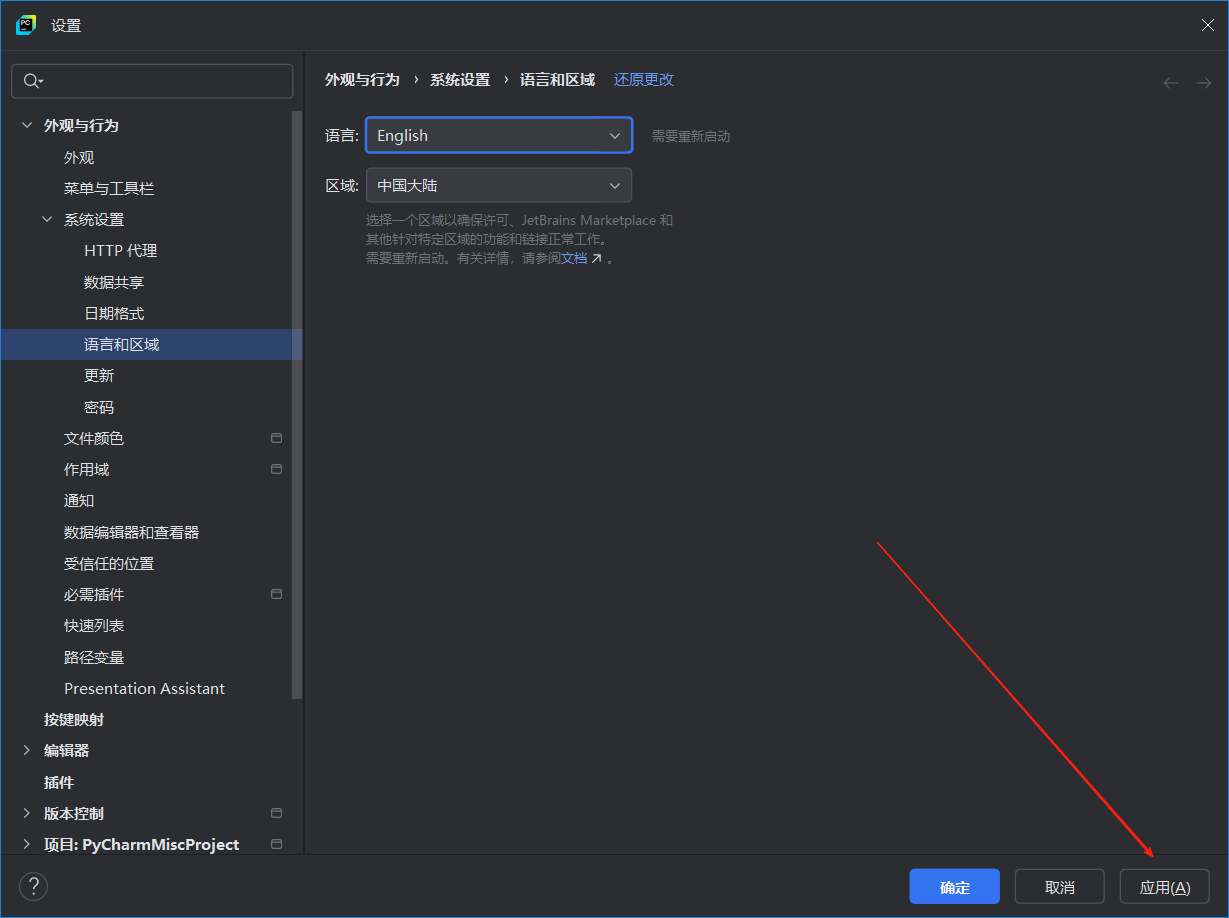Image resolution: width=1229 pixels, height=918 pixels.
Task: Select 更新 in the tree
Action: click(99, 375)
